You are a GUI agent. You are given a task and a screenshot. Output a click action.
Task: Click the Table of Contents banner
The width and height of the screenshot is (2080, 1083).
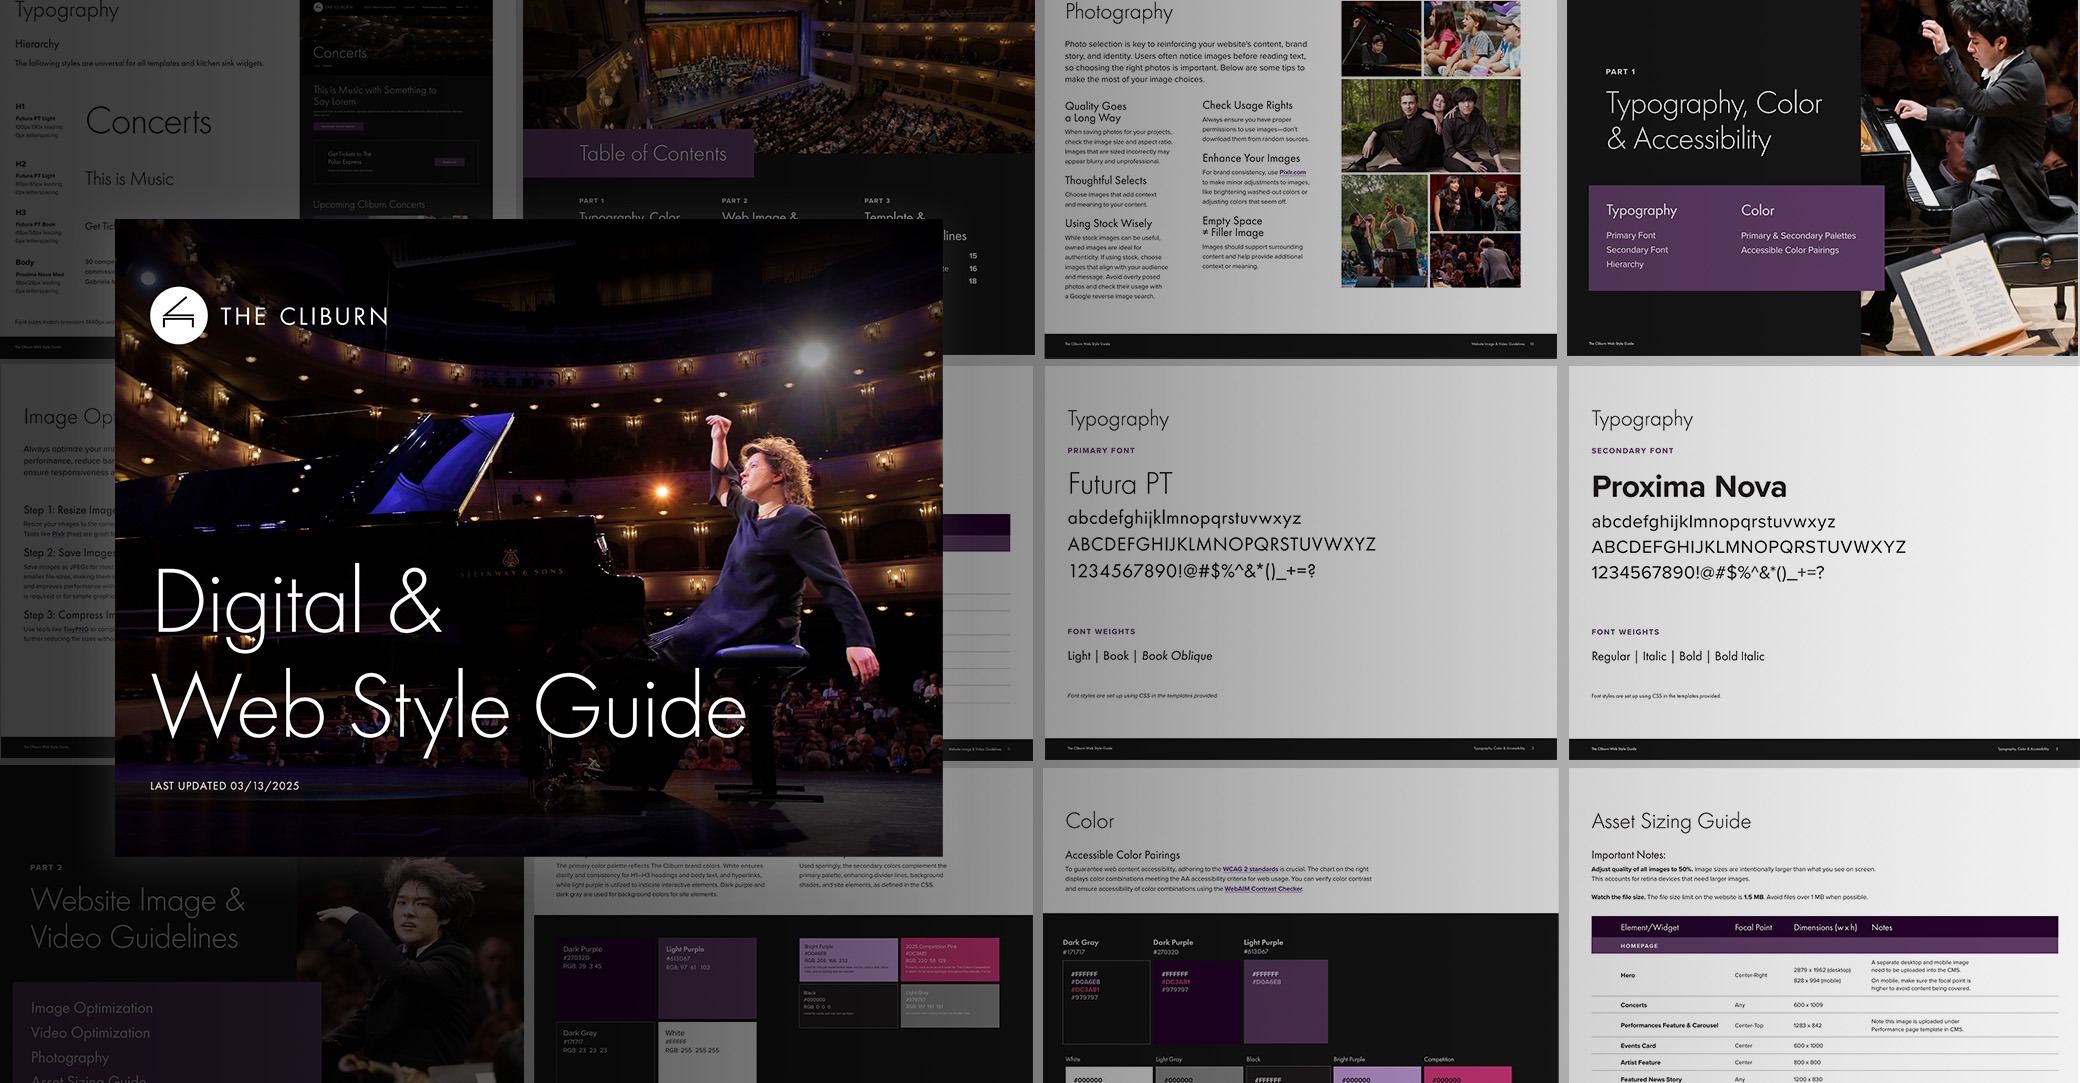tap(653, 154)
